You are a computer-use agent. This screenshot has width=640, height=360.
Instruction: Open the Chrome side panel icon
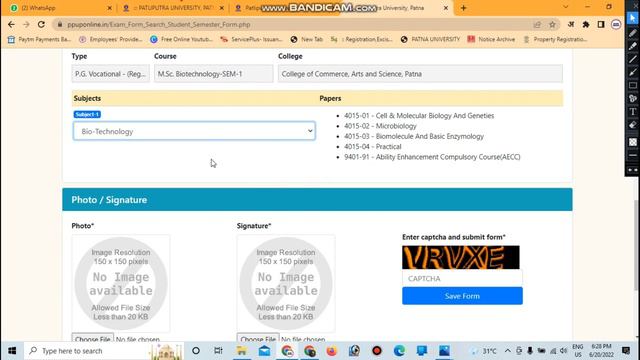tap(601, 24)
